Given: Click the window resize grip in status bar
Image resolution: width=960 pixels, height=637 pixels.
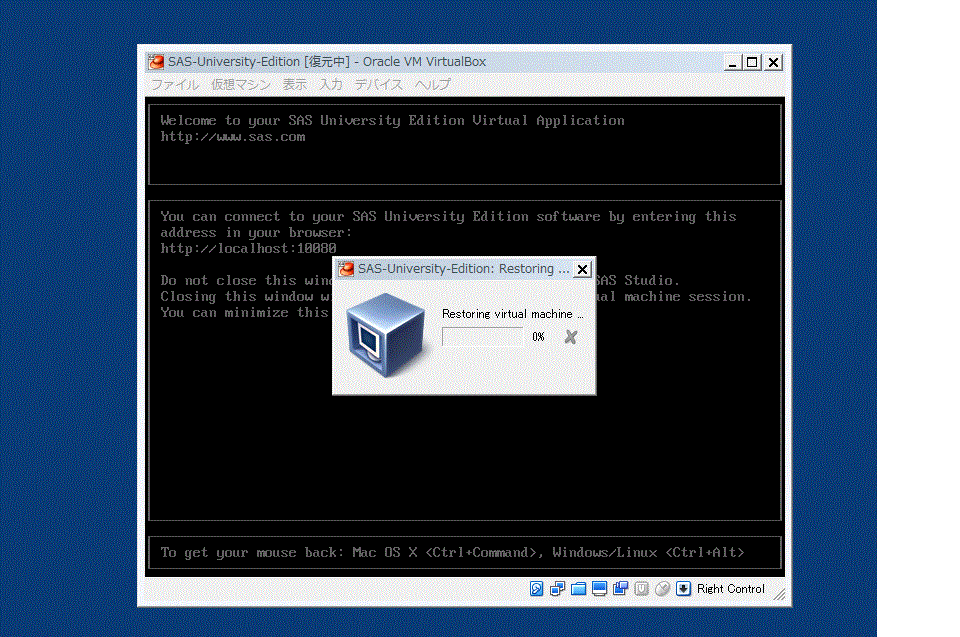Looking at the screenshot, I should click(x=779, y=594).
